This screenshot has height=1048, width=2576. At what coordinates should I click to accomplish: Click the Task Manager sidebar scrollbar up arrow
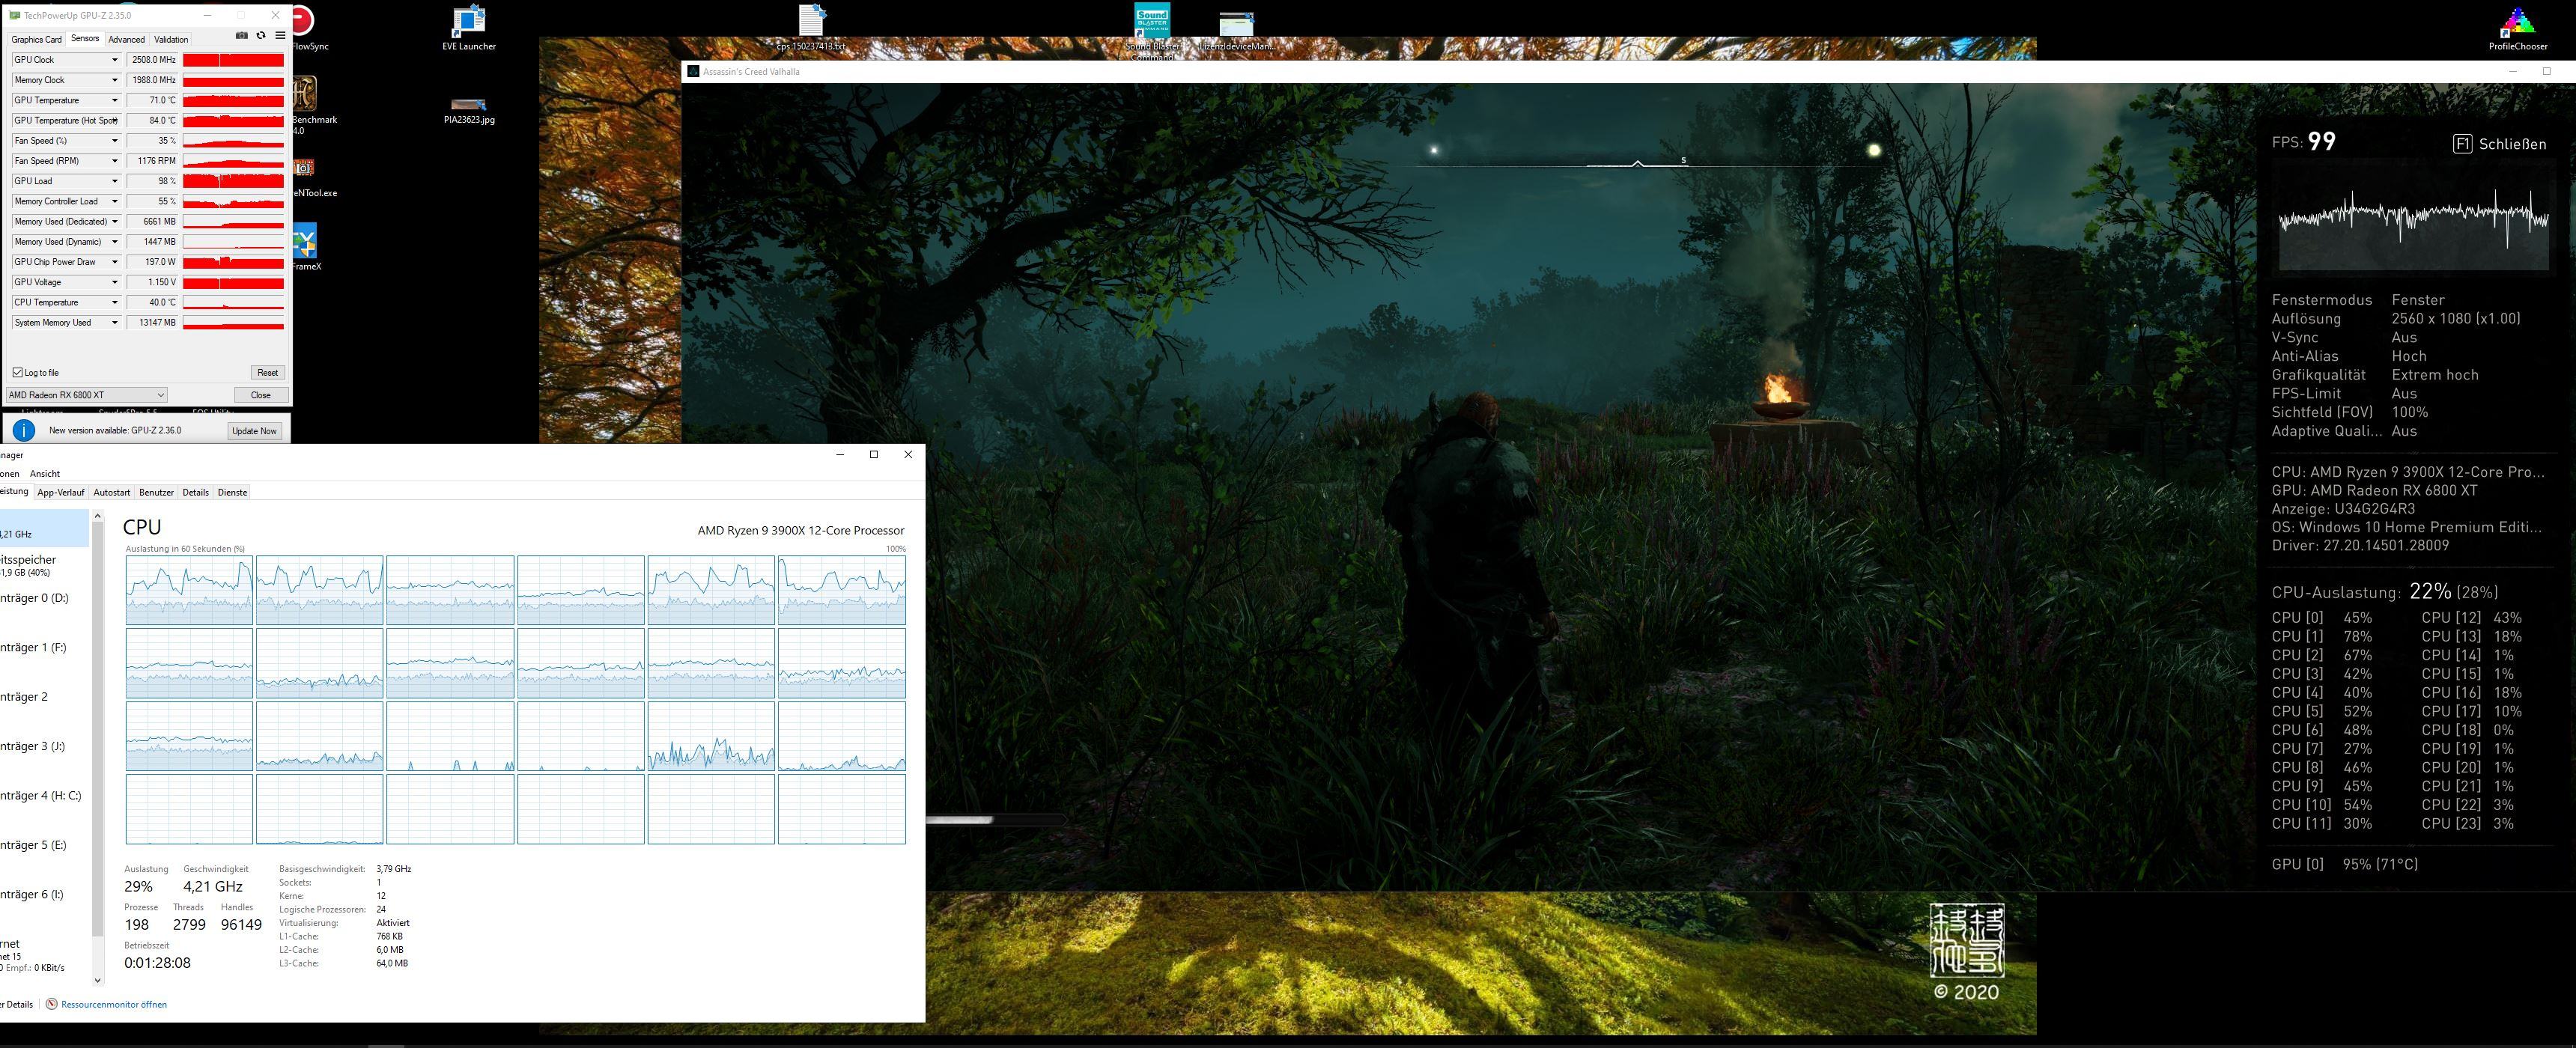[x=98, y=516]
